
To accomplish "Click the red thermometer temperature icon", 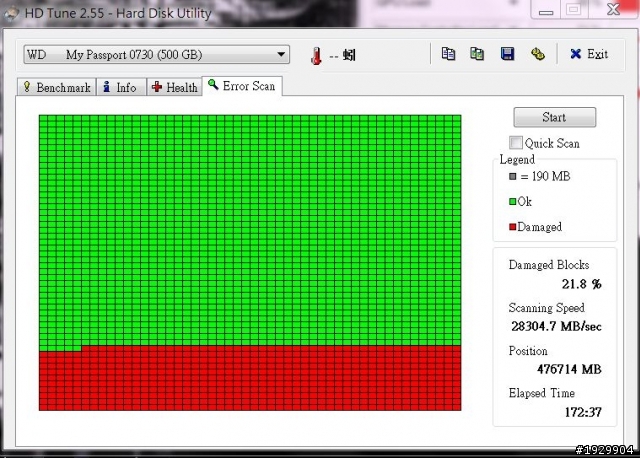I will click(x=316, y=56).
